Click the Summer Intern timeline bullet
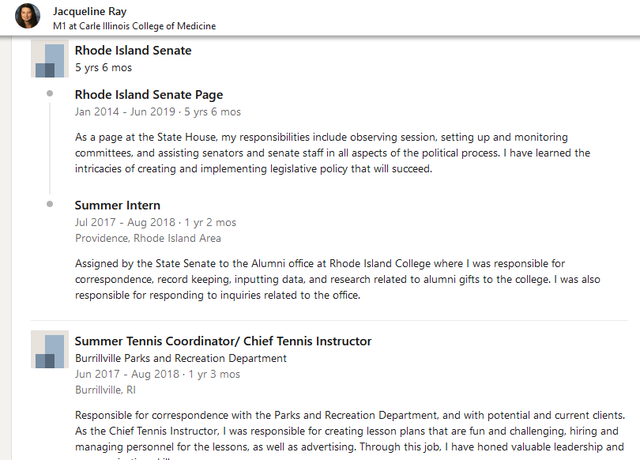This screenshot has height=460, width=640. [50, 204]
